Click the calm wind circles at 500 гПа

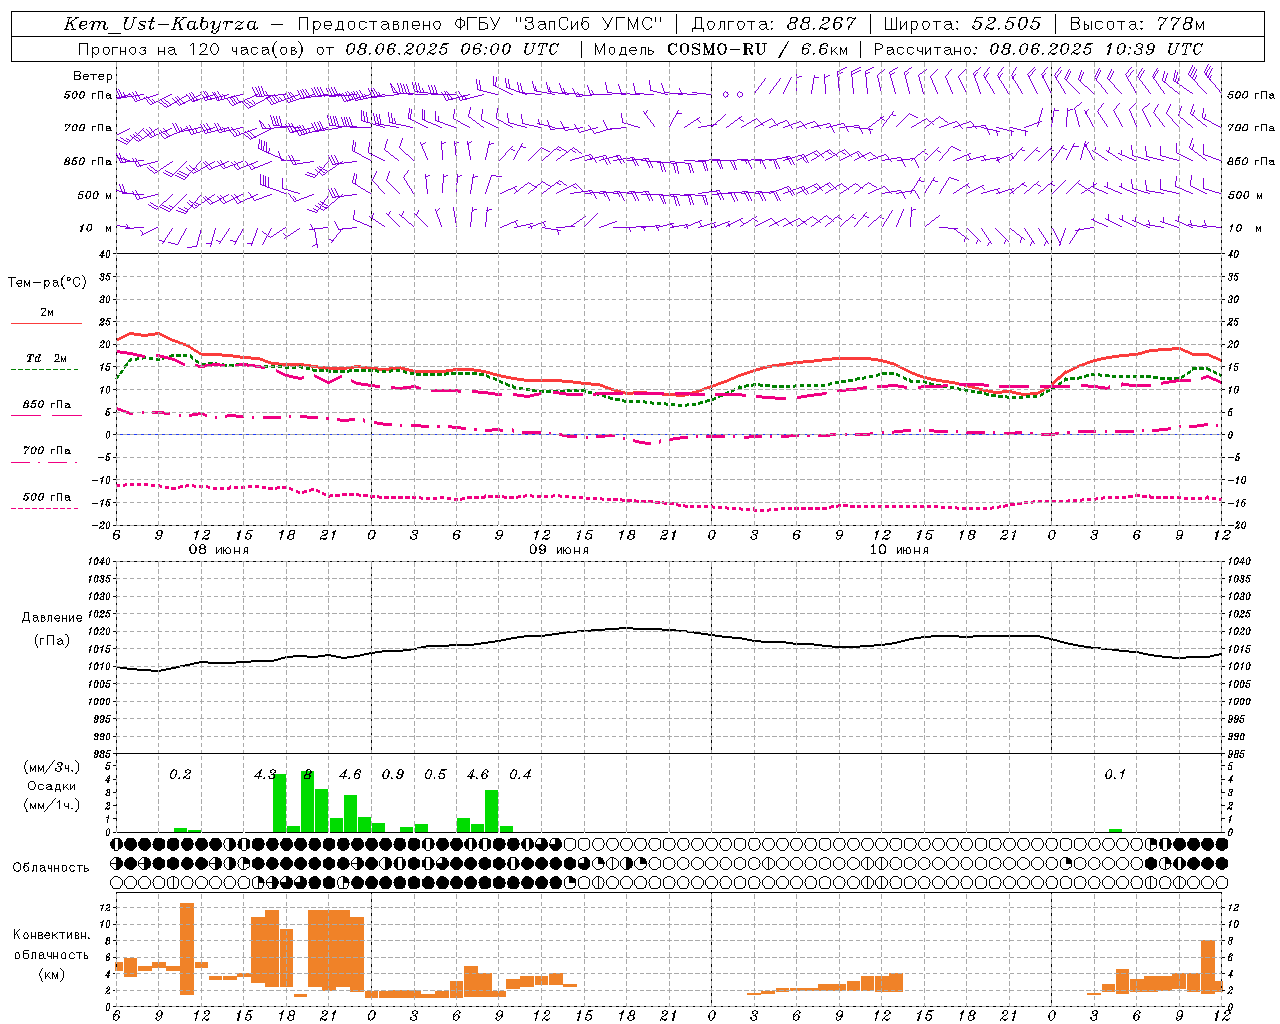[733, 94]
